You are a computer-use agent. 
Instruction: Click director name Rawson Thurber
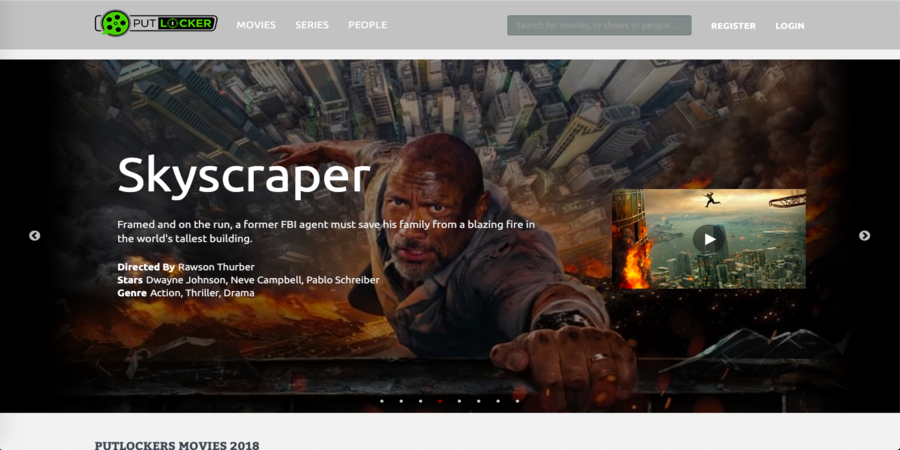click(x=216, y=267)
